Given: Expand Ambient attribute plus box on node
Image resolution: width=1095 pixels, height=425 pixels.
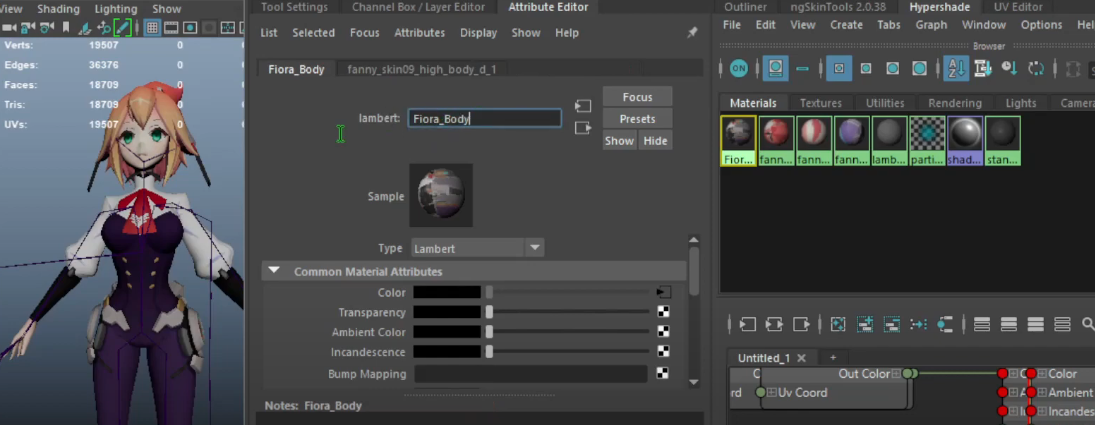Looking at the screenshot, I should point(1042,393).
